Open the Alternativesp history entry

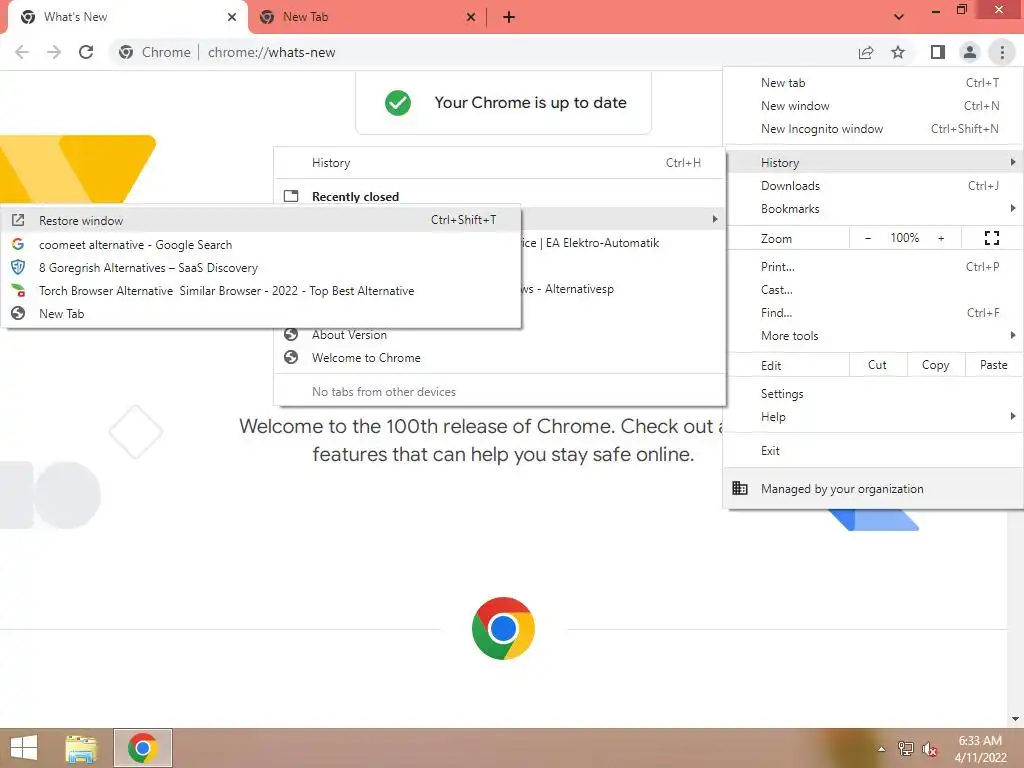(568, 289)
